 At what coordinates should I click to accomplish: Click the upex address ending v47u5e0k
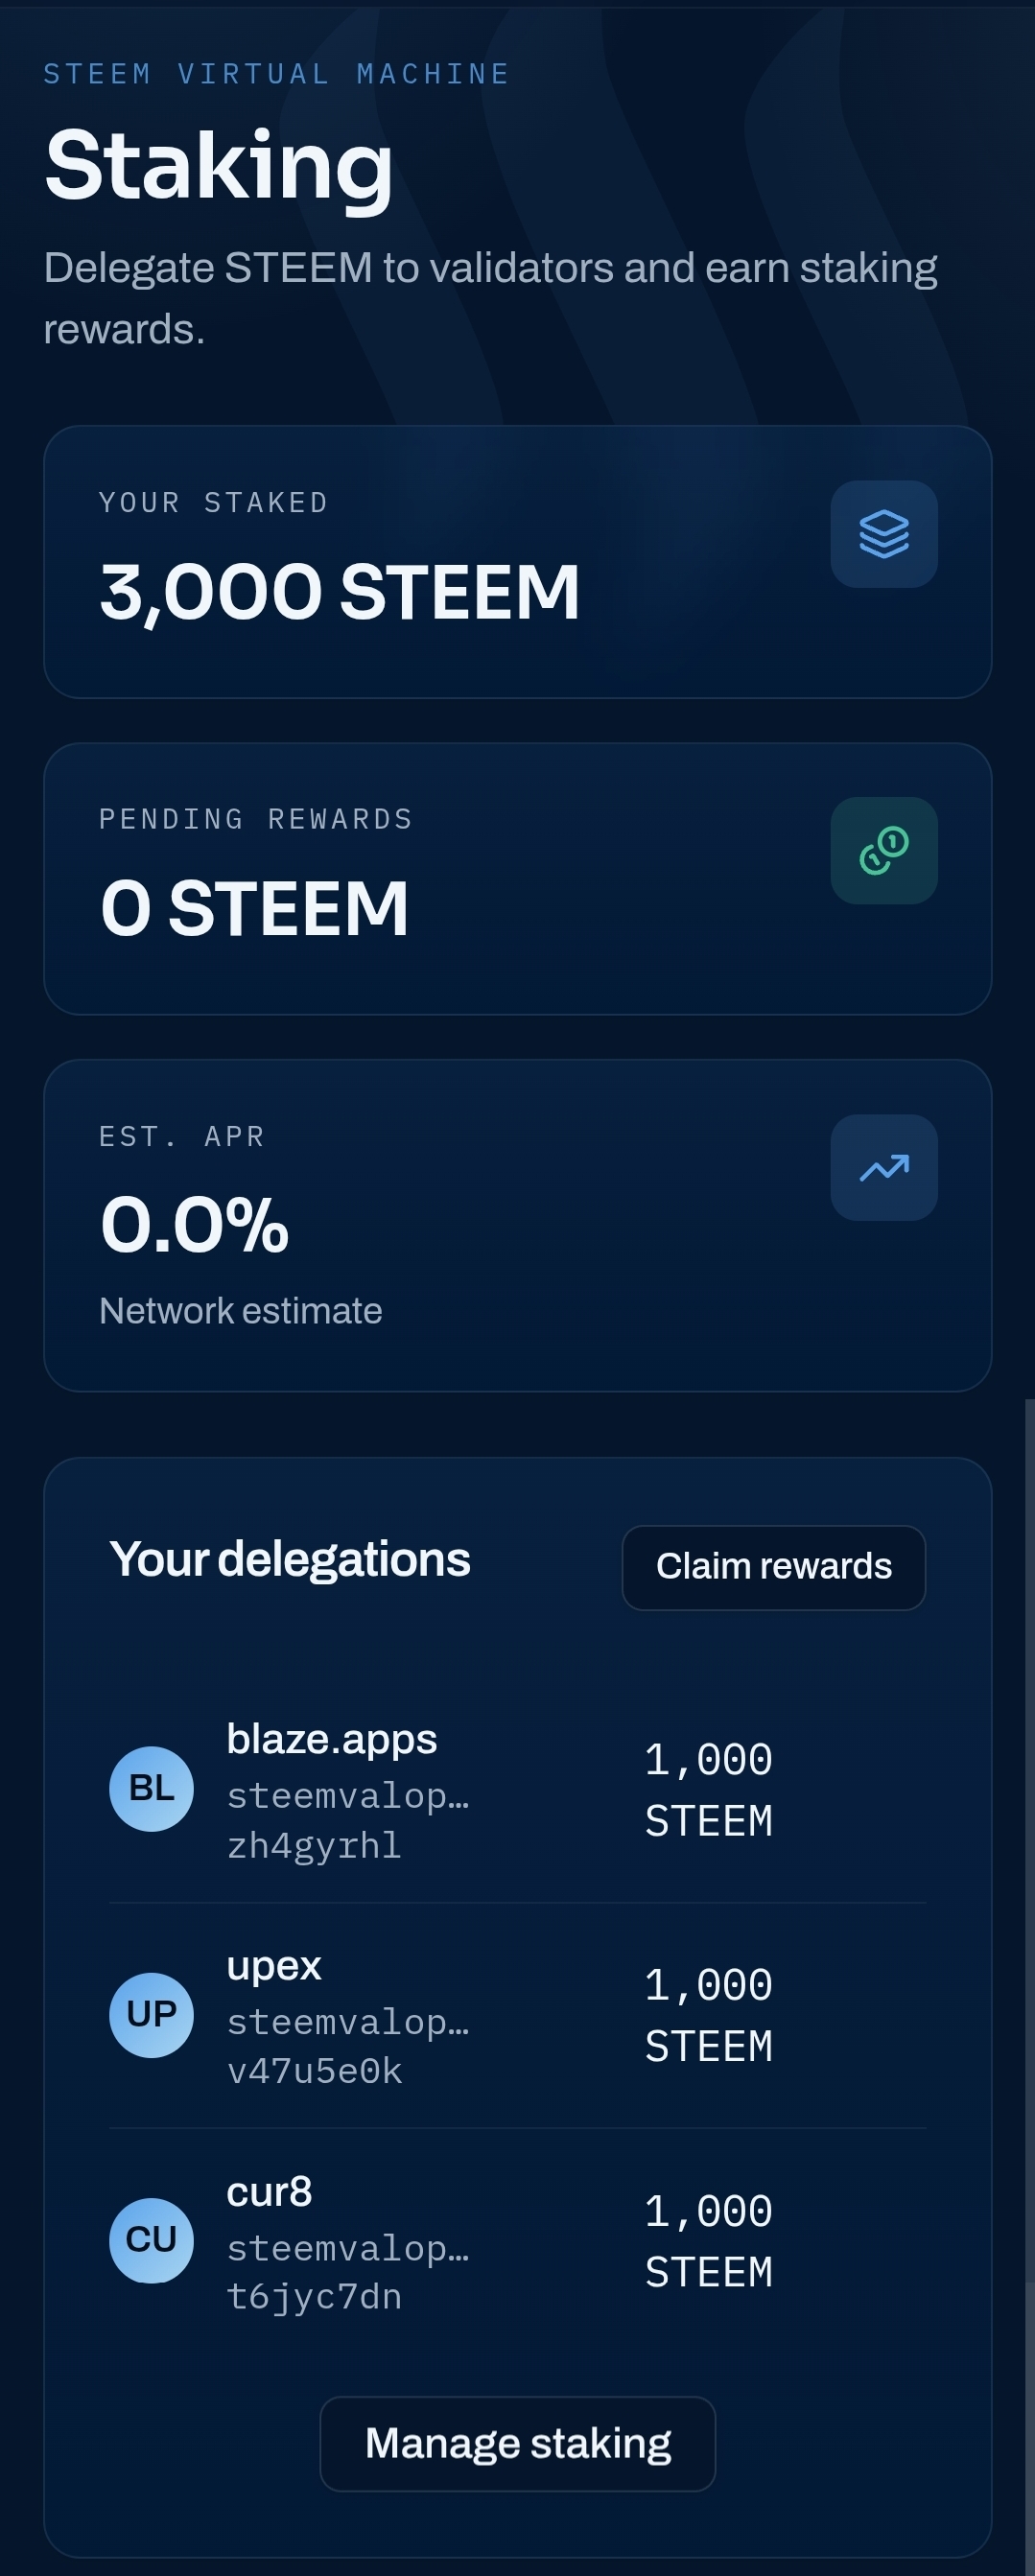pyautogui.click(x=348, y=2046)
